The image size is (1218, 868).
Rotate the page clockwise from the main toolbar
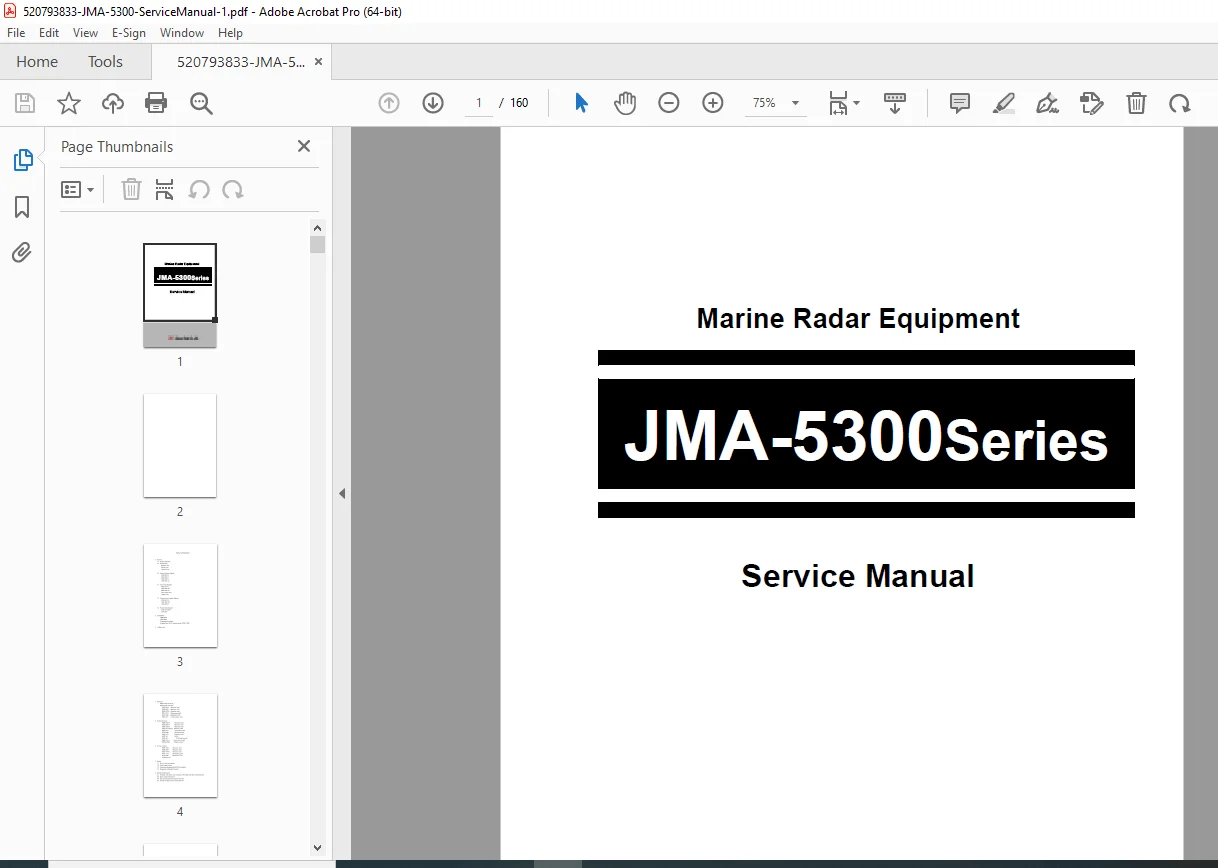pos(1180,103)
